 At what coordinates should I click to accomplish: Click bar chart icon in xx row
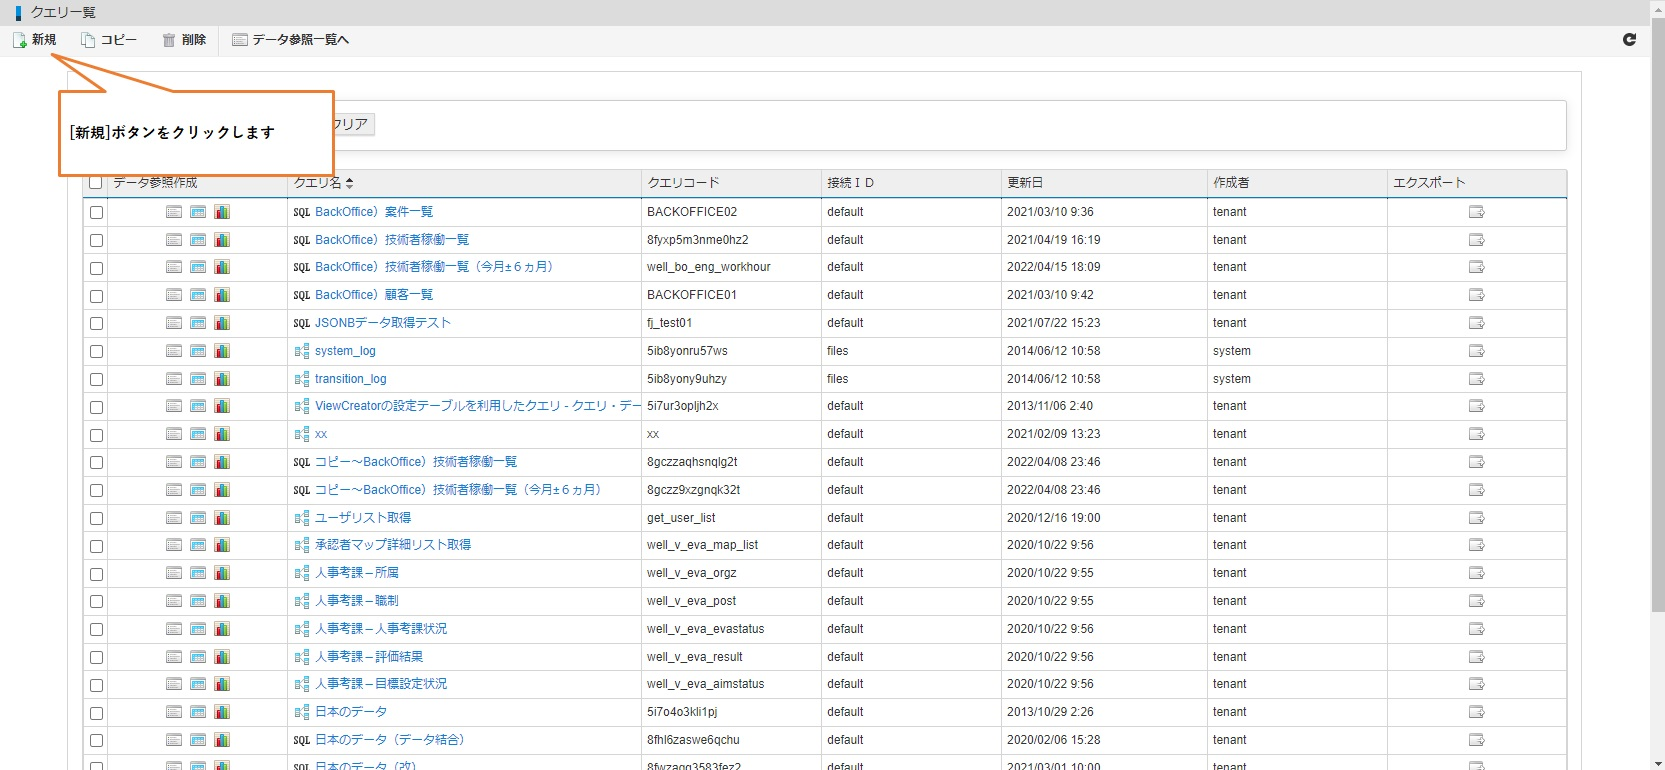[x=222, y=434]
